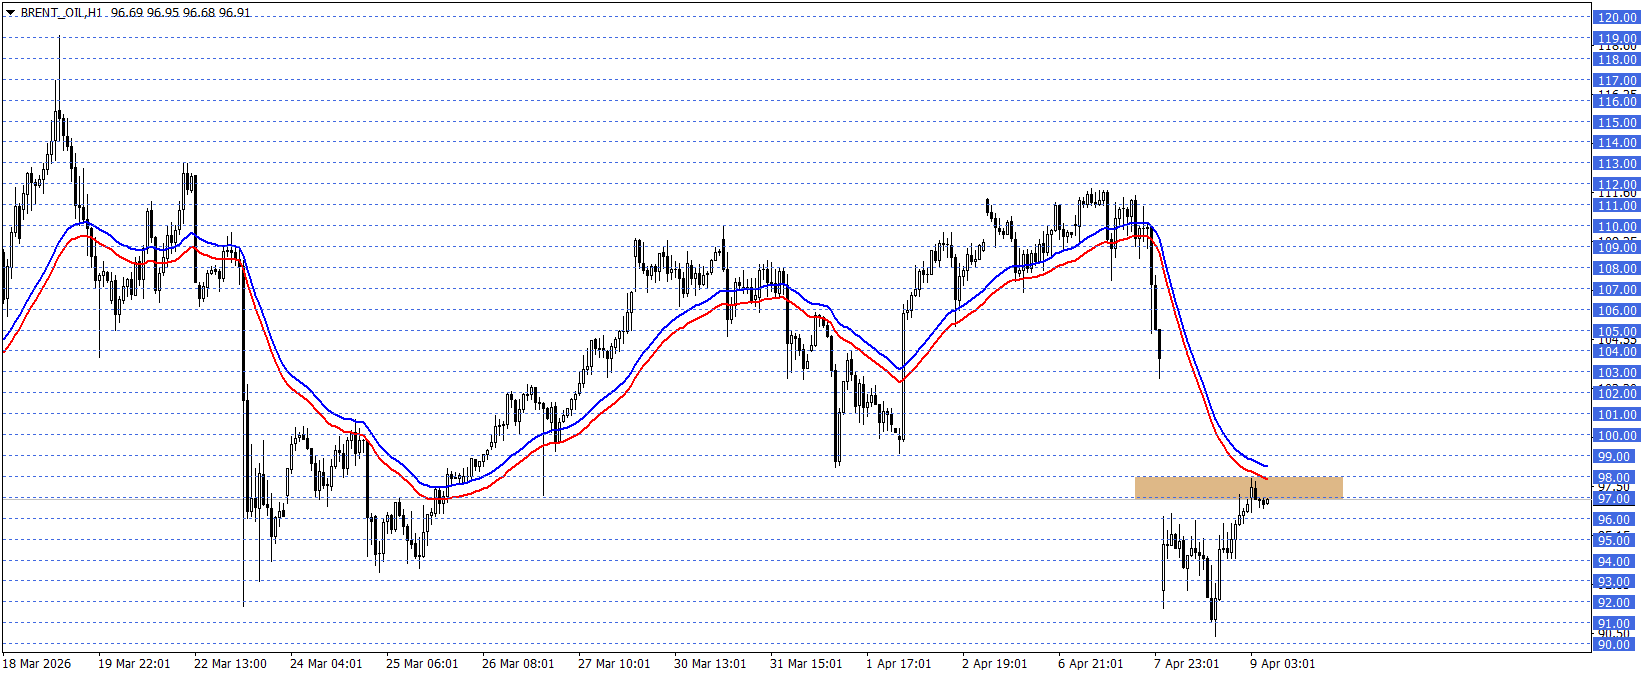1641x676 pixels.
Task: Click the 22 Mar 13:00 time label
Action: 230,664
